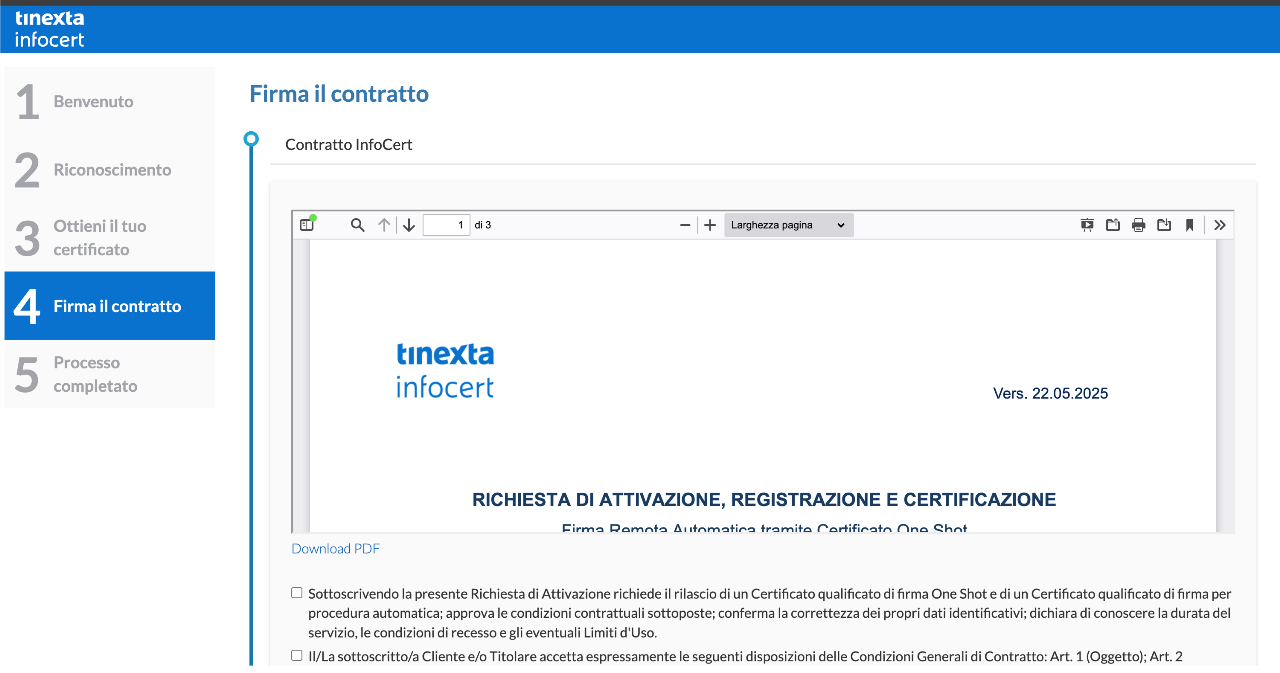Image resolution: width=1280 pixels, height=673 pixels.
Task: Zoom in the PDF with plus
Action: [710, 225]
